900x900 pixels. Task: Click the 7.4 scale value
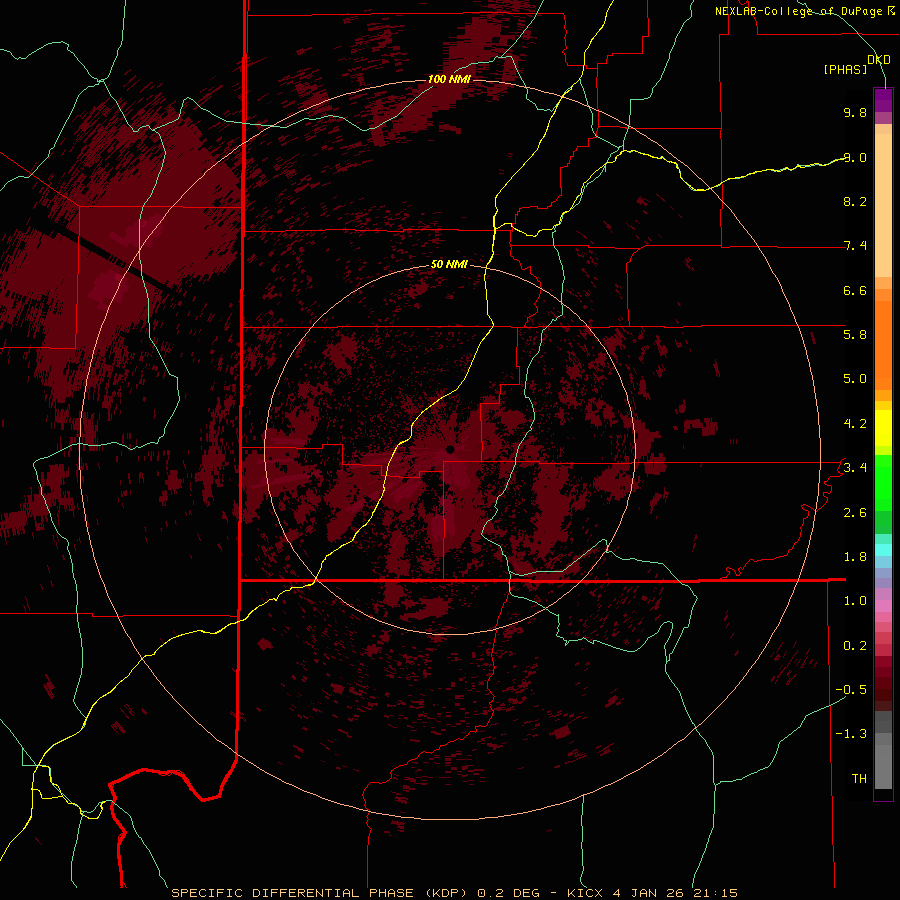855,246
